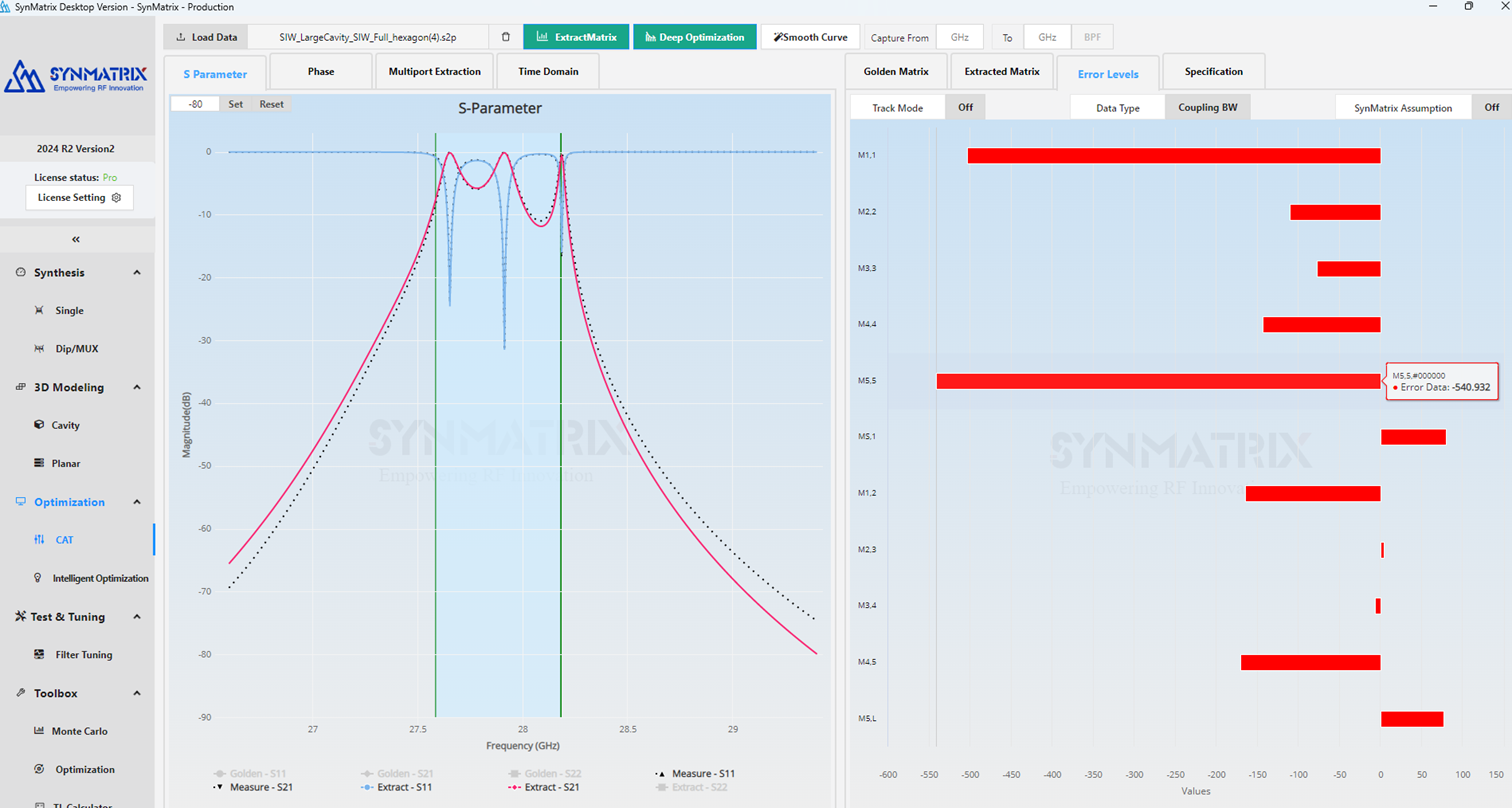1512x808 pixels.
Task: Click the Test & Tuning tools icon
Action: tap(21, 617)
